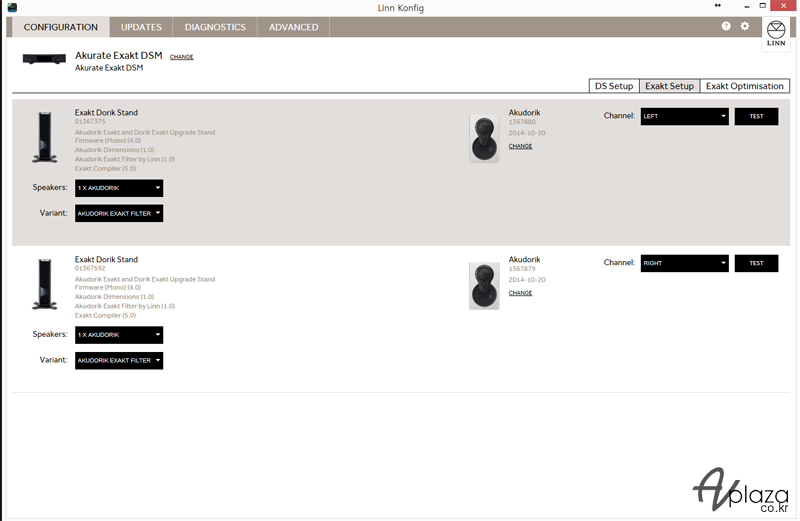Minimize the Linn Konfig window
800x521 pixels.
(x=747, y=6)
